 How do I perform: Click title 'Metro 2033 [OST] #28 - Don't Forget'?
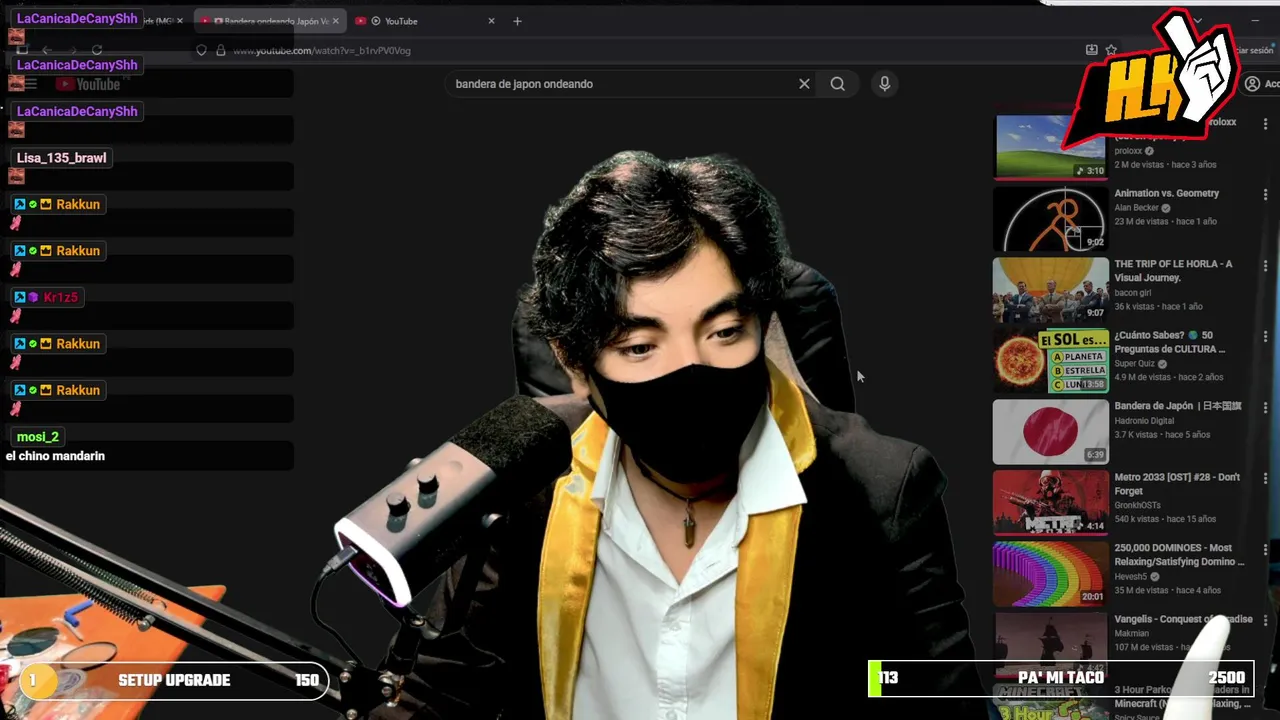1177,484
